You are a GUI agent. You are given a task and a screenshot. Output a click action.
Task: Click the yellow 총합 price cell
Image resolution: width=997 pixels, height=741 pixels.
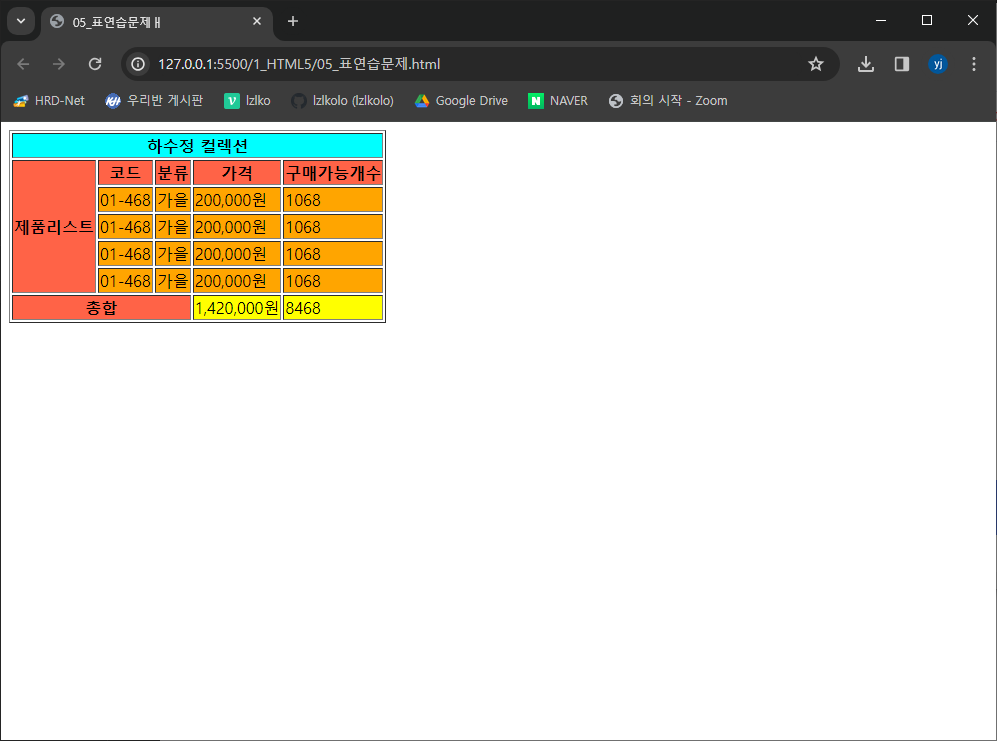click(236, 307)
